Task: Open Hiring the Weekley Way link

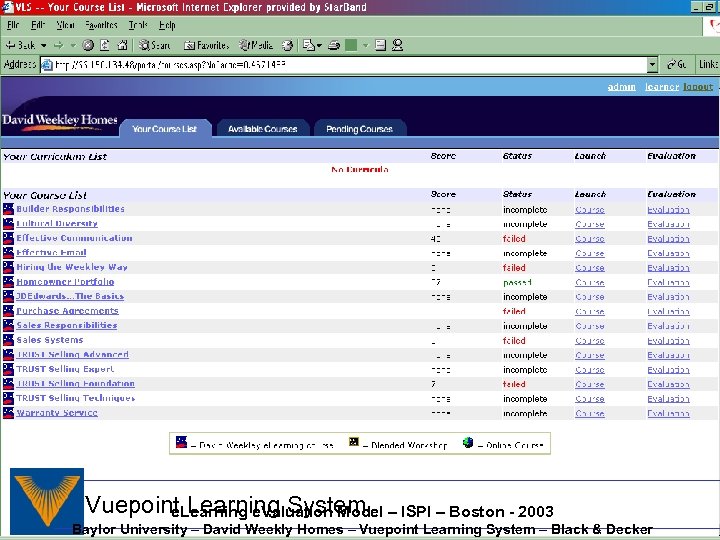Action: pyautogui.click(x=72, y=267)
